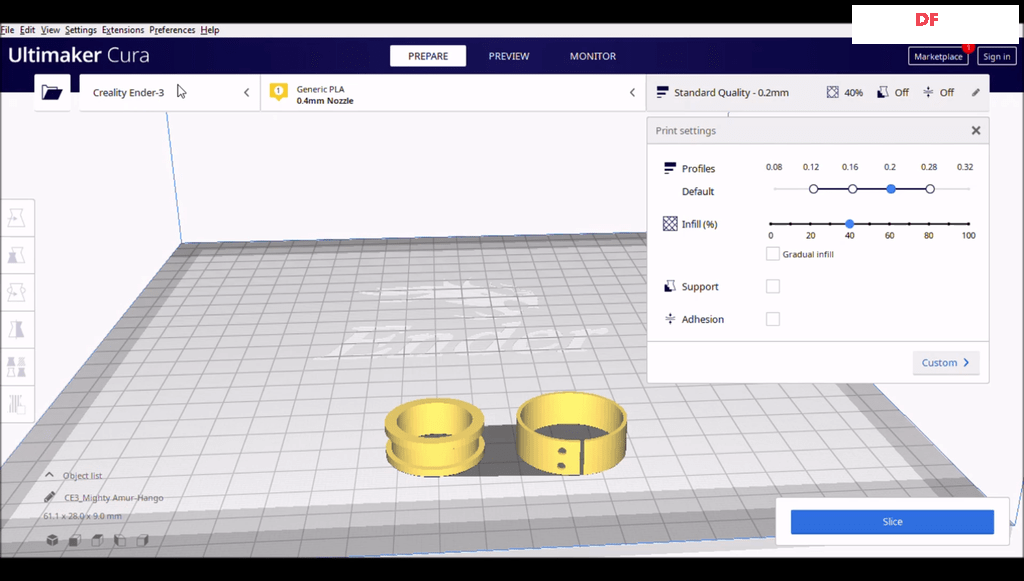Screen dimensions: 1024x581
Task: Select the Per Model Settings tool
Action: 16,367
